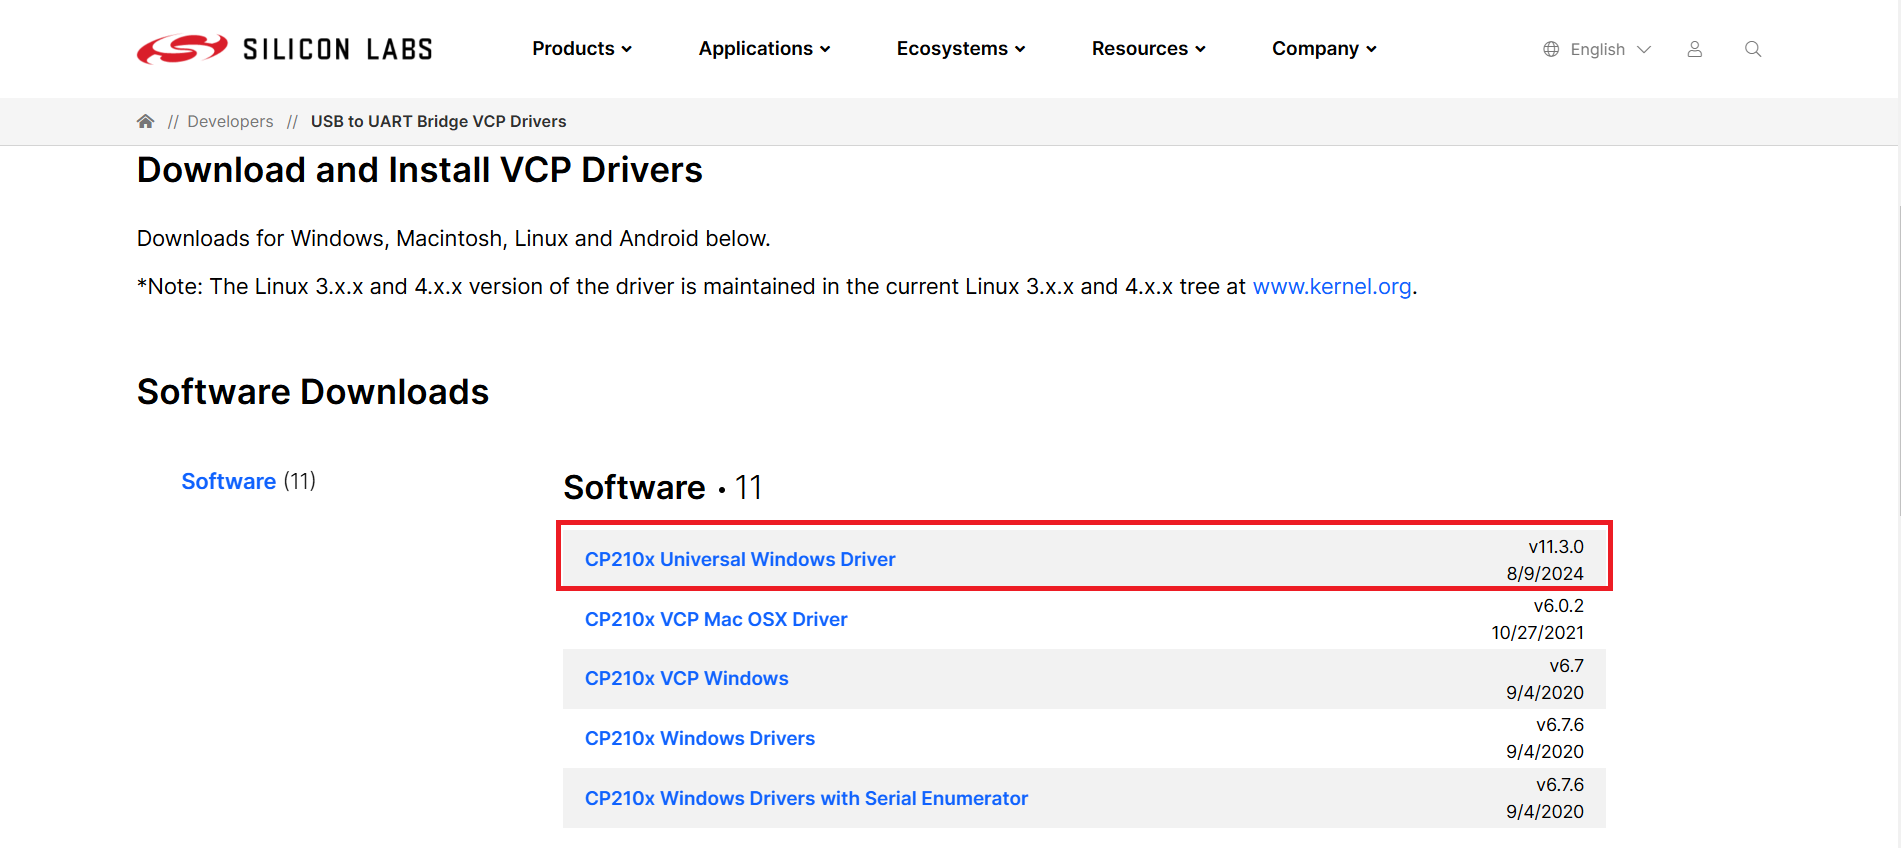Image resolution: width=1901 pixels, height=848 pixels.
Task: Open the Developers breadcrumb link
Action: (230, 121)
